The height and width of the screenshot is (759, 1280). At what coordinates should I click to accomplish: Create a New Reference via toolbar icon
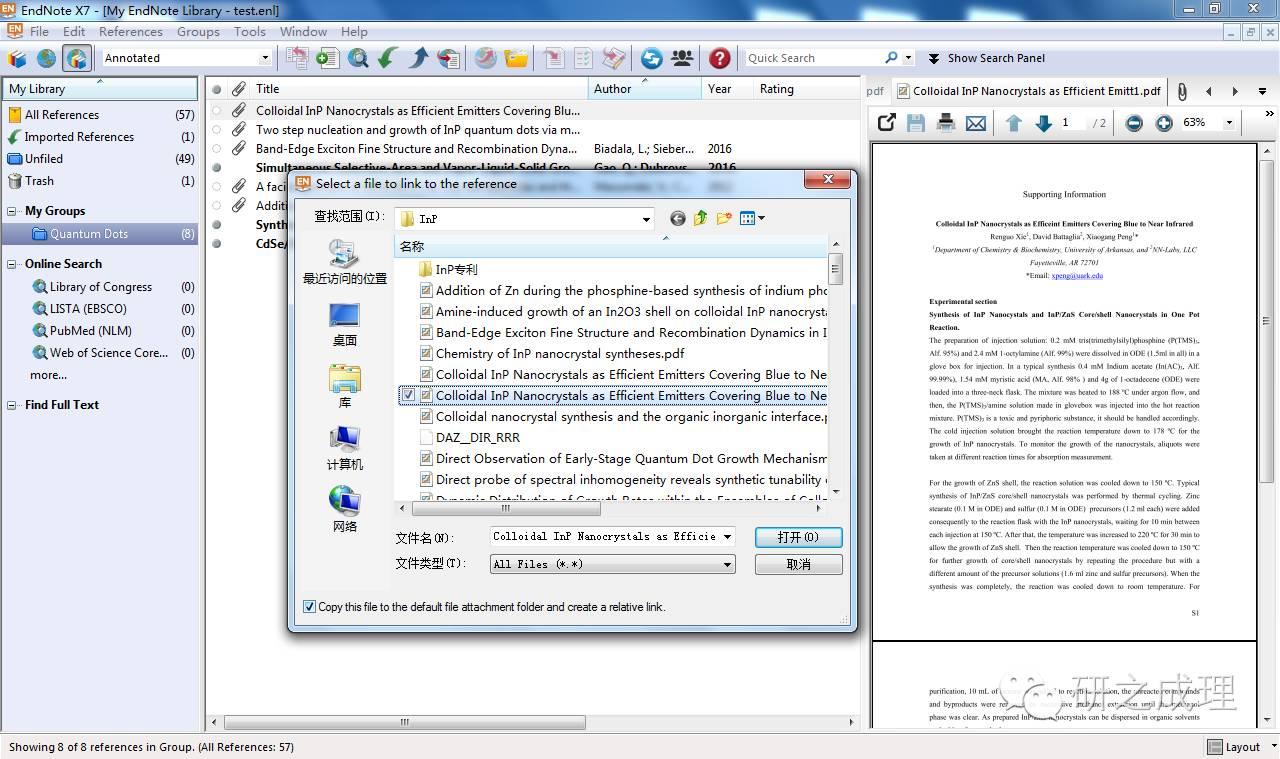pos(327,58)
